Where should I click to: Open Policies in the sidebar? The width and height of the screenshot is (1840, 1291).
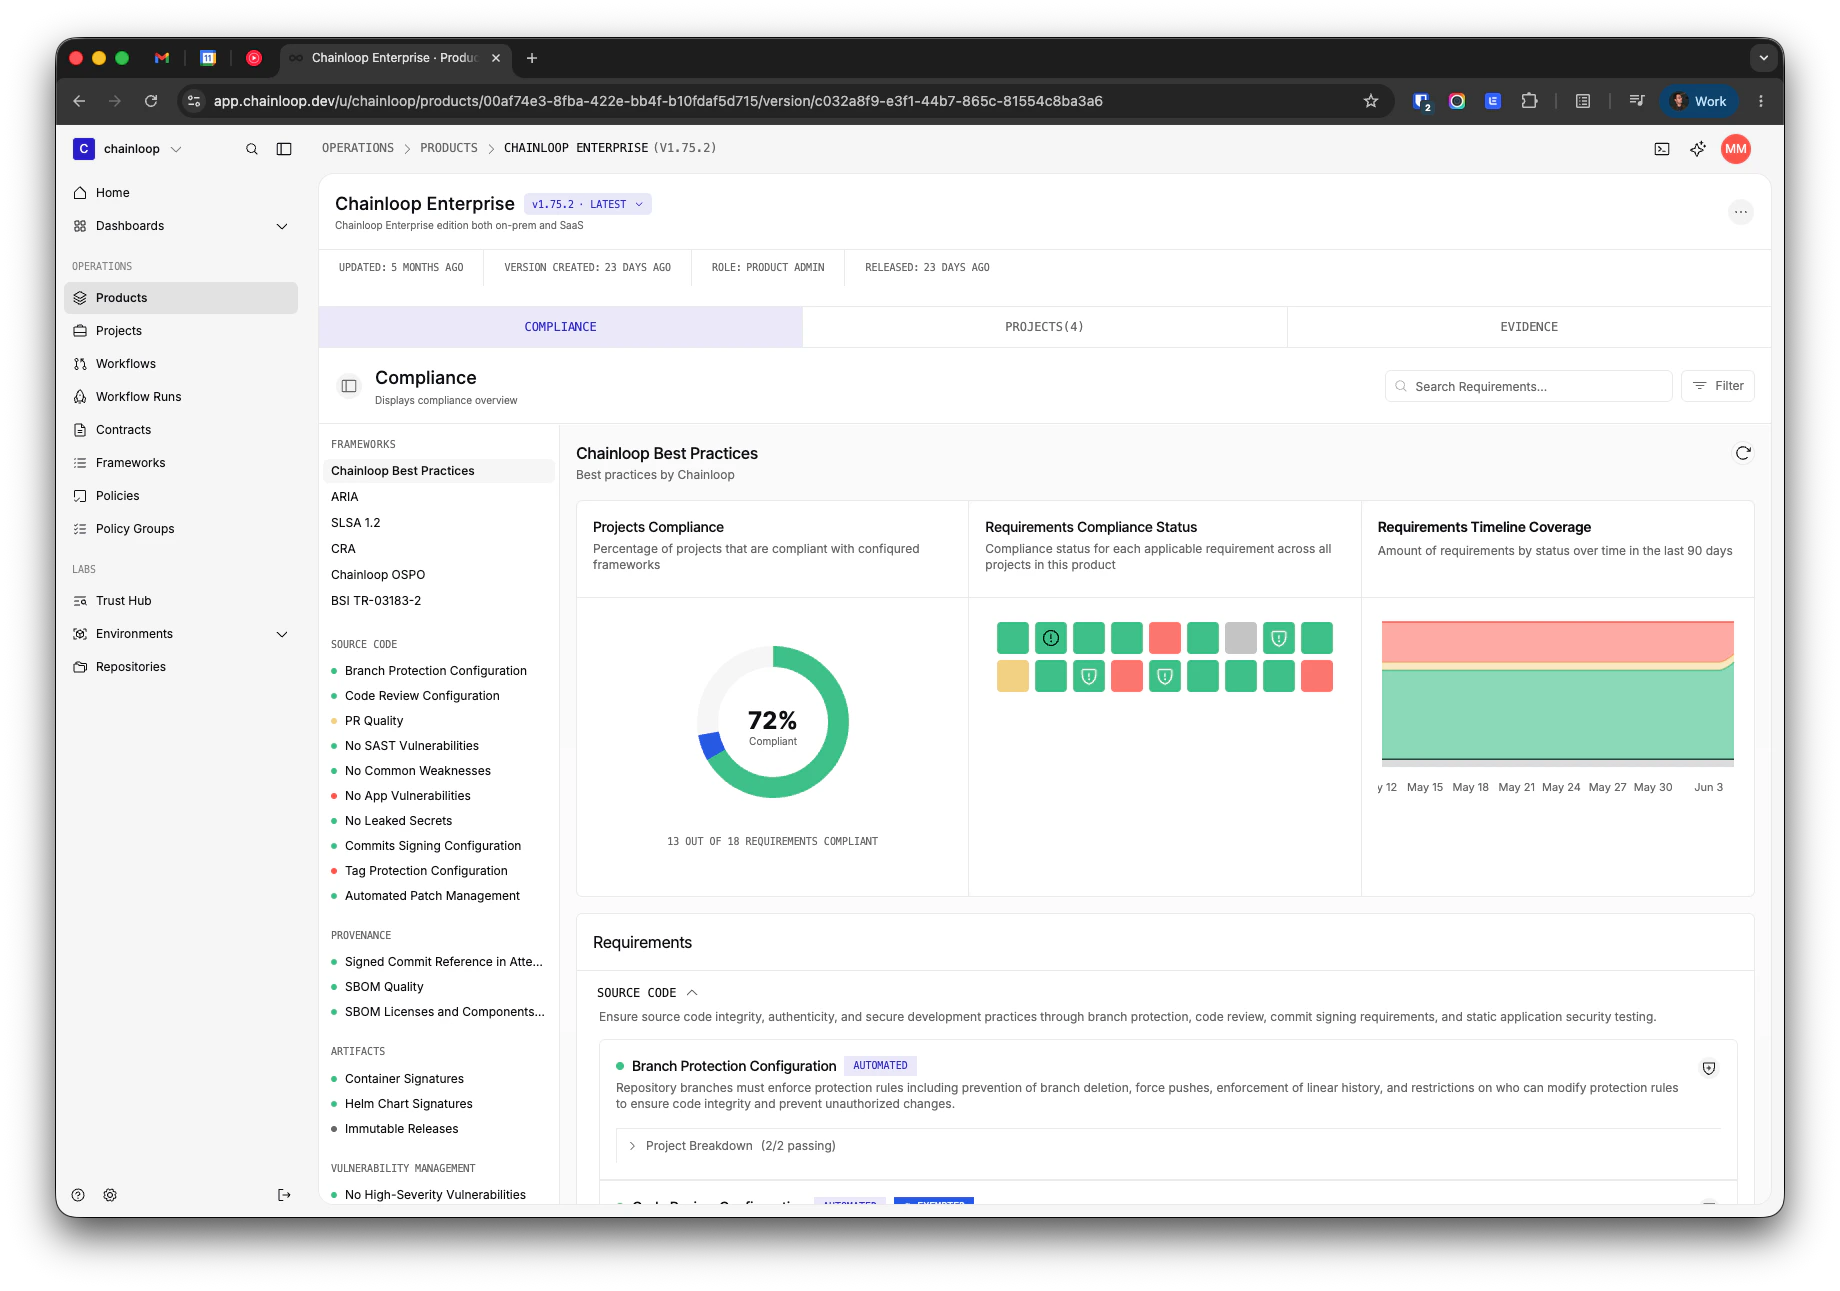pyautogui.click(x=181, y=496)
